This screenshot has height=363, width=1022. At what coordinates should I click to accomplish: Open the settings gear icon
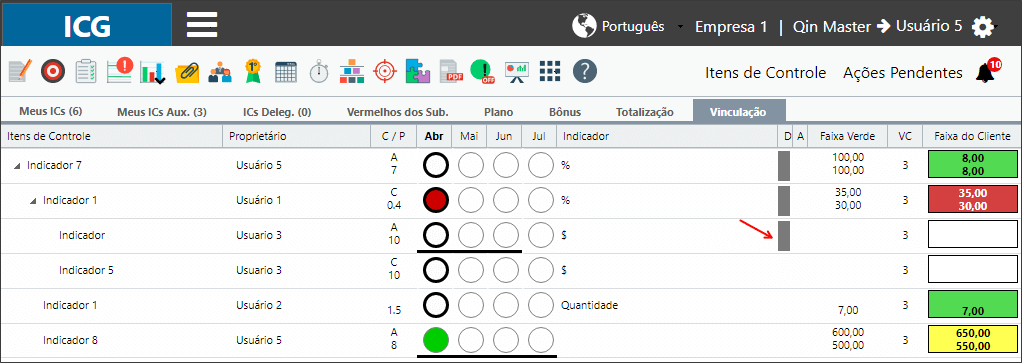pyautogui.click(x=983, y=27)
